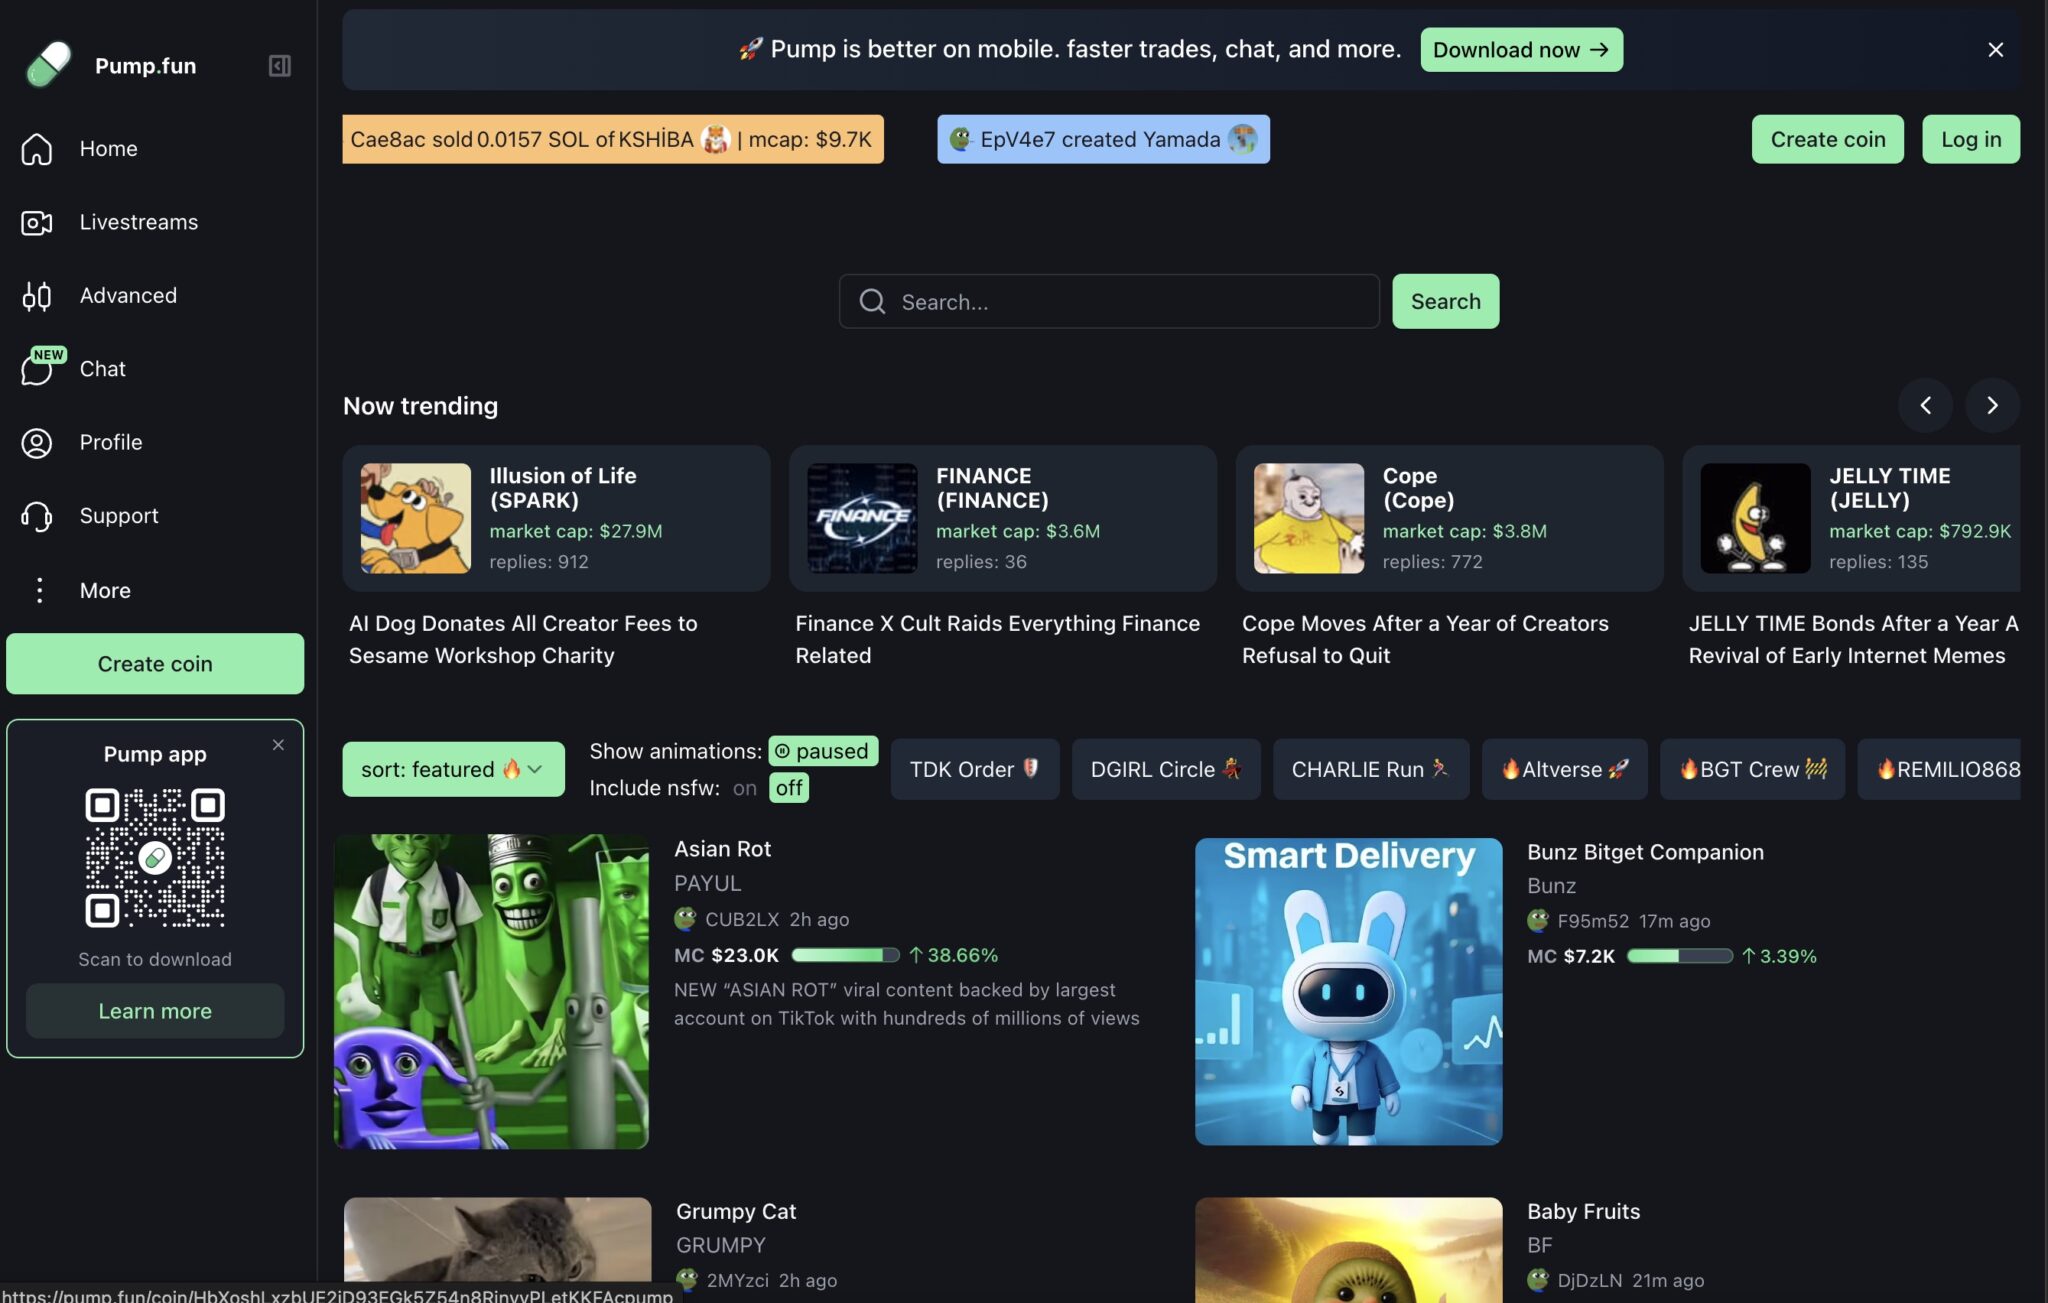Click the Log in button
This screenshot has height=1303, width=2048.
1970,139
